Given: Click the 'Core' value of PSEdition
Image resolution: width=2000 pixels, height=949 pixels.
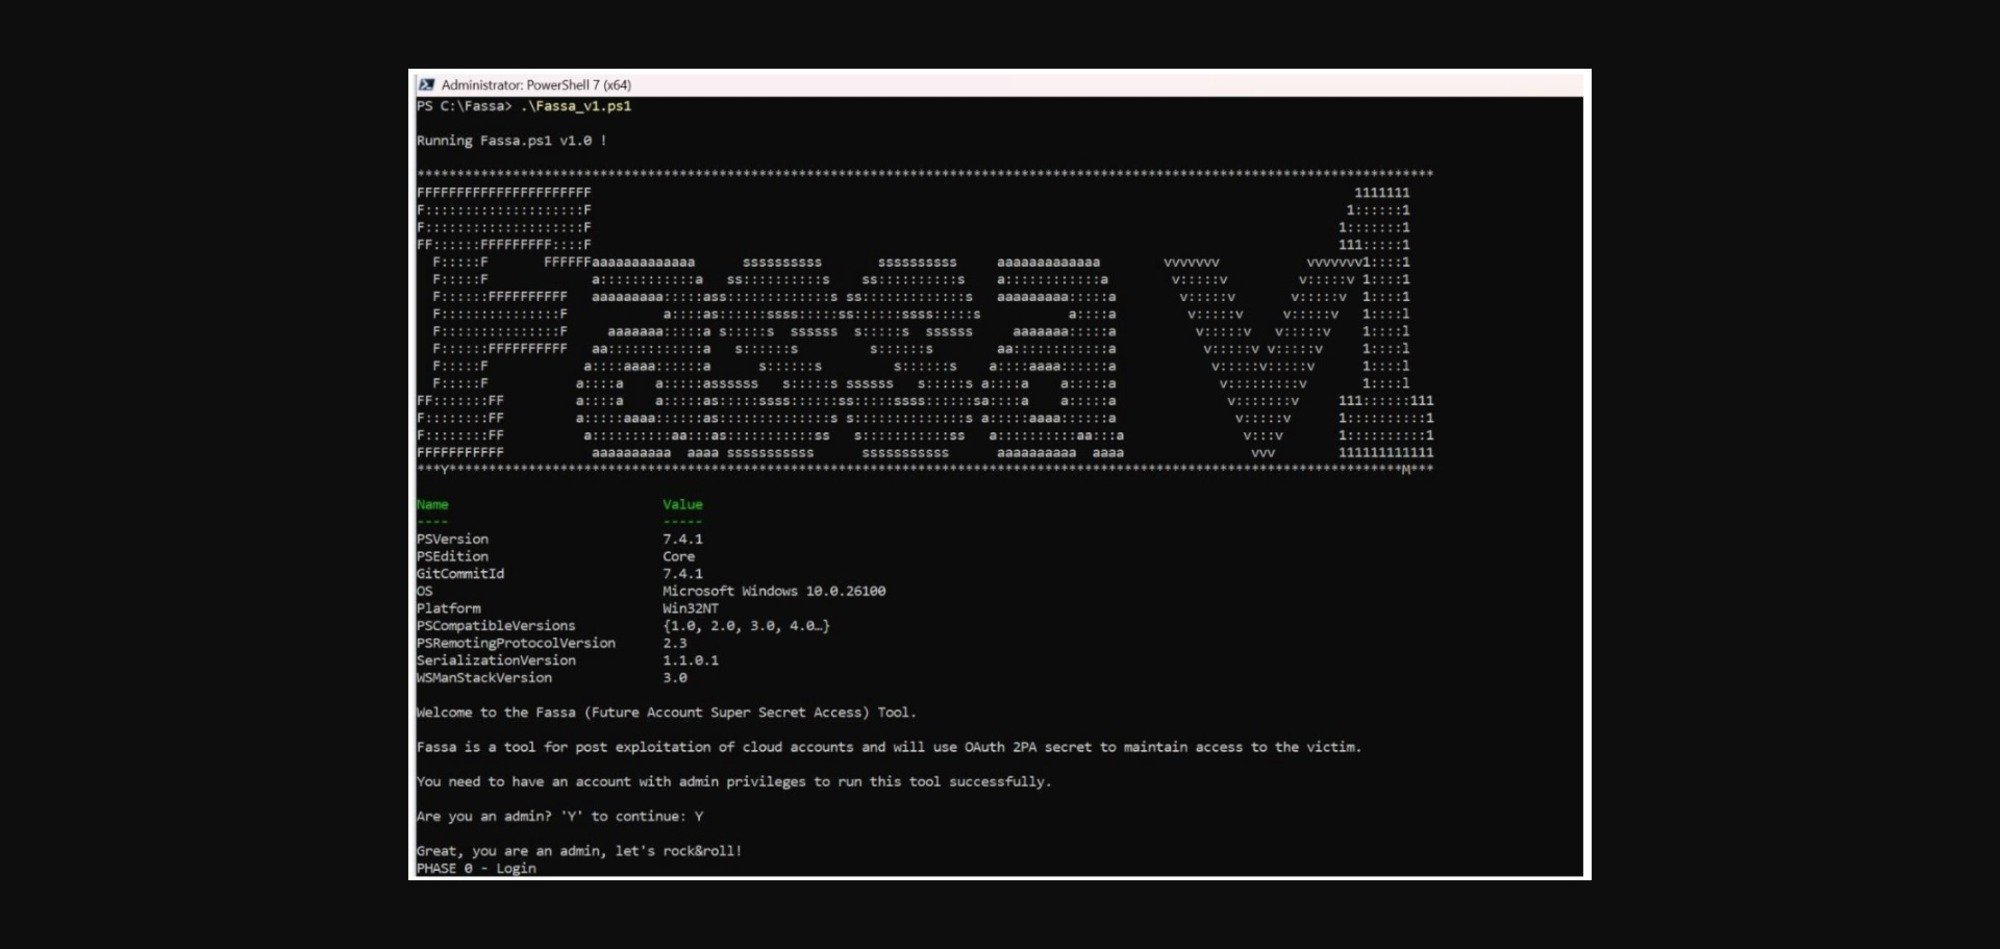Looking at the screenshot, I should coord(678,557).
